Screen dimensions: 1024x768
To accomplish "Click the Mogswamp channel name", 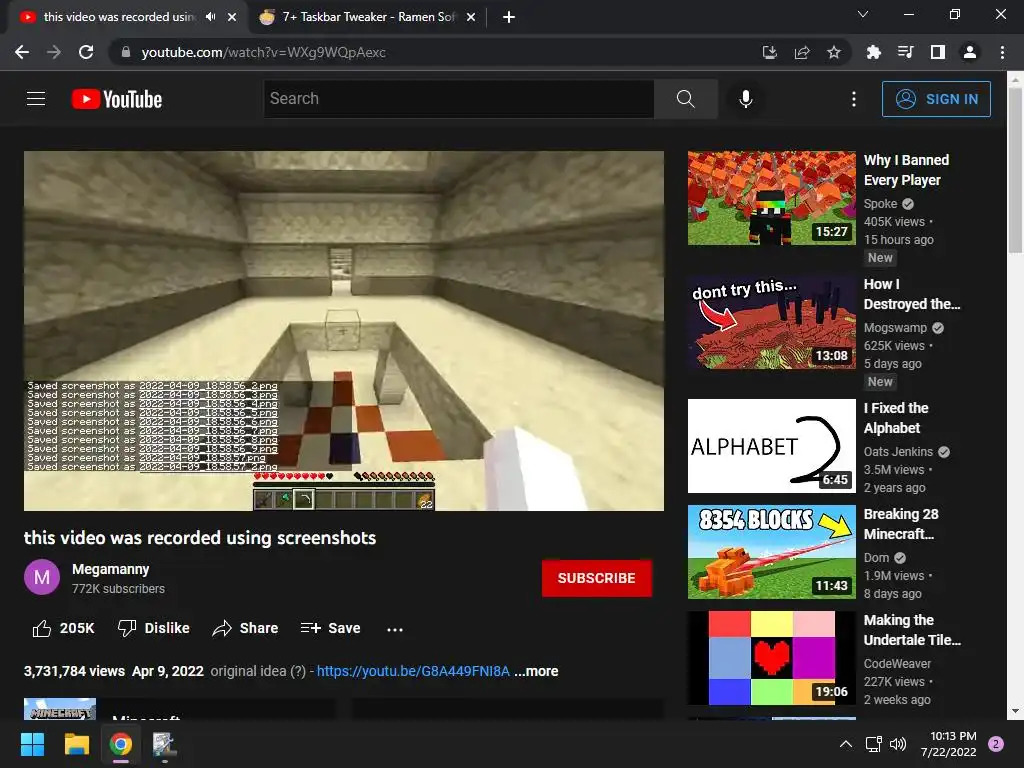I will [895, 328].
